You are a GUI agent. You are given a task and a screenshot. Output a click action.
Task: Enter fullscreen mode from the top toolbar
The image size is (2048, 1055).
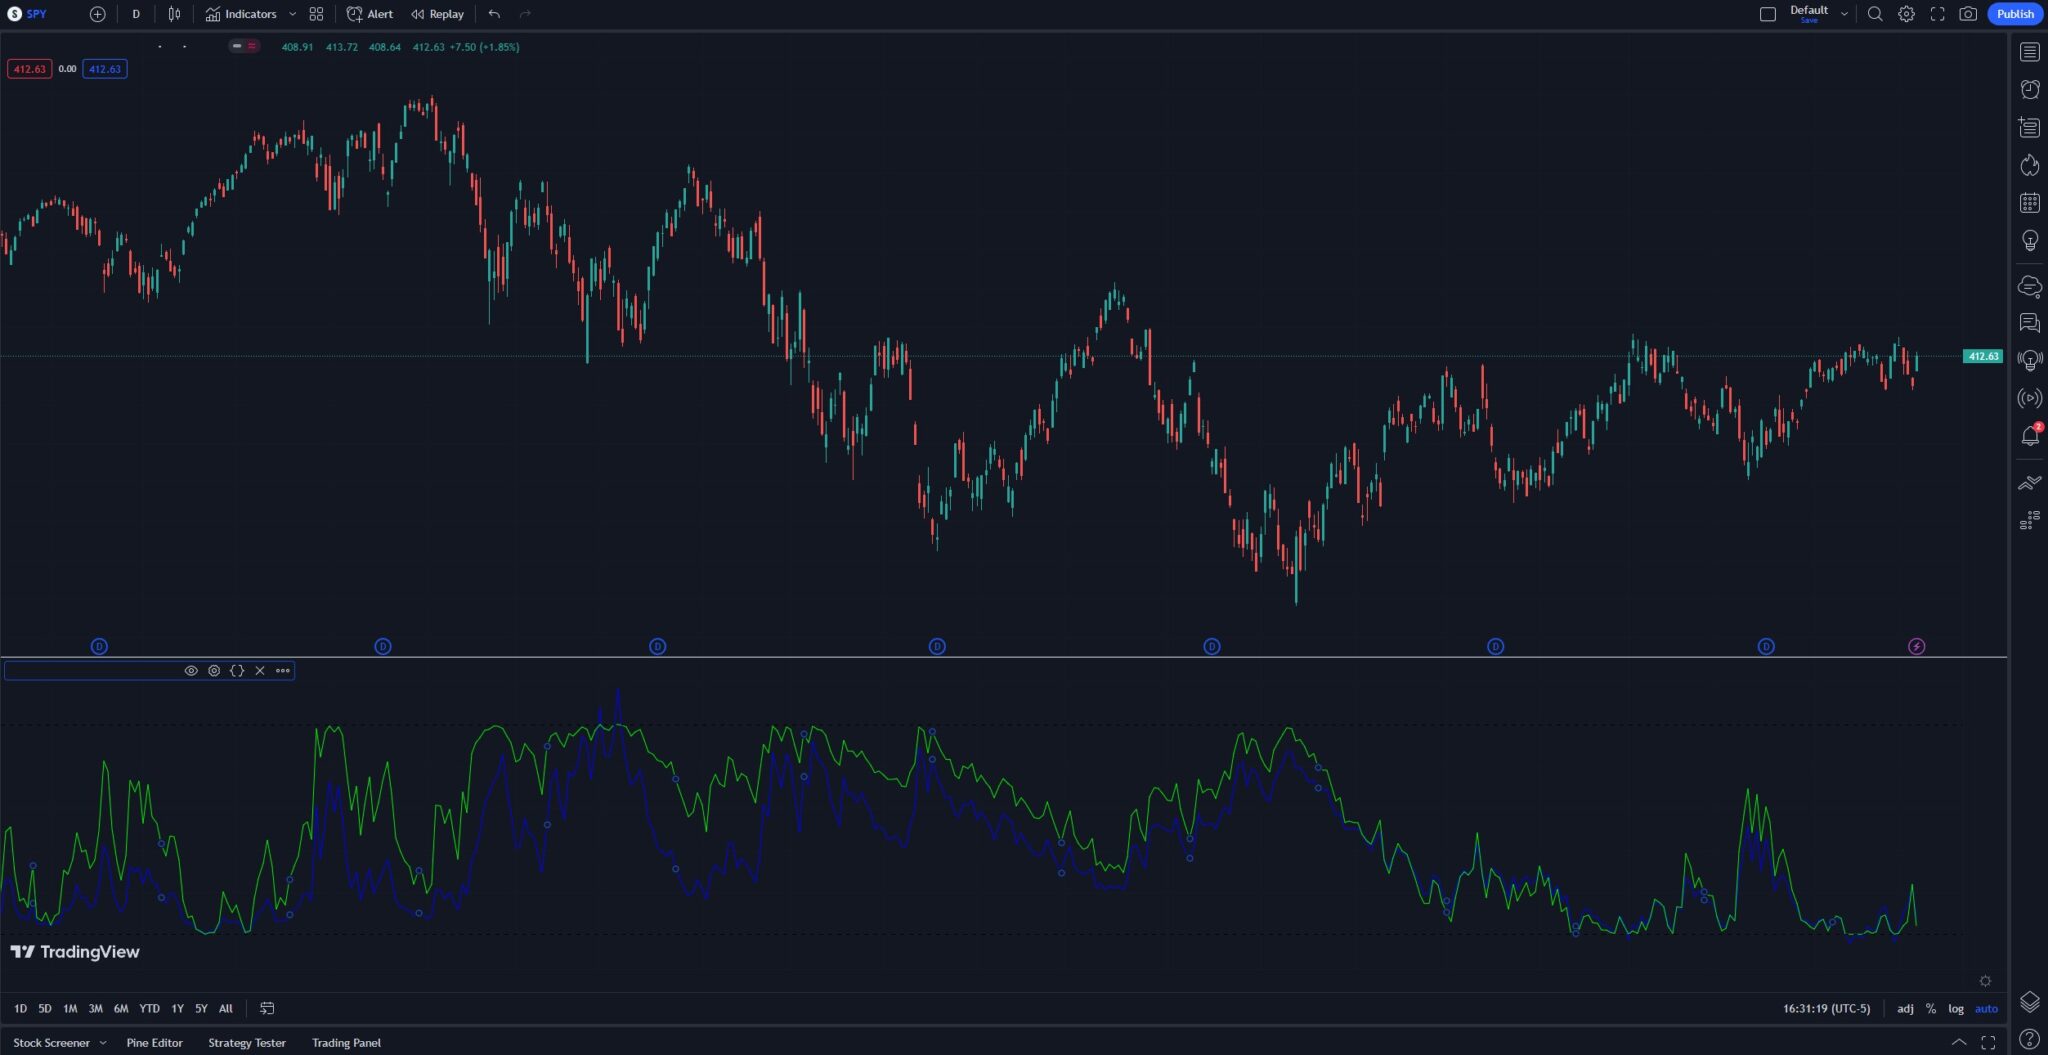pyautogui.click(x=1936, y=14)
